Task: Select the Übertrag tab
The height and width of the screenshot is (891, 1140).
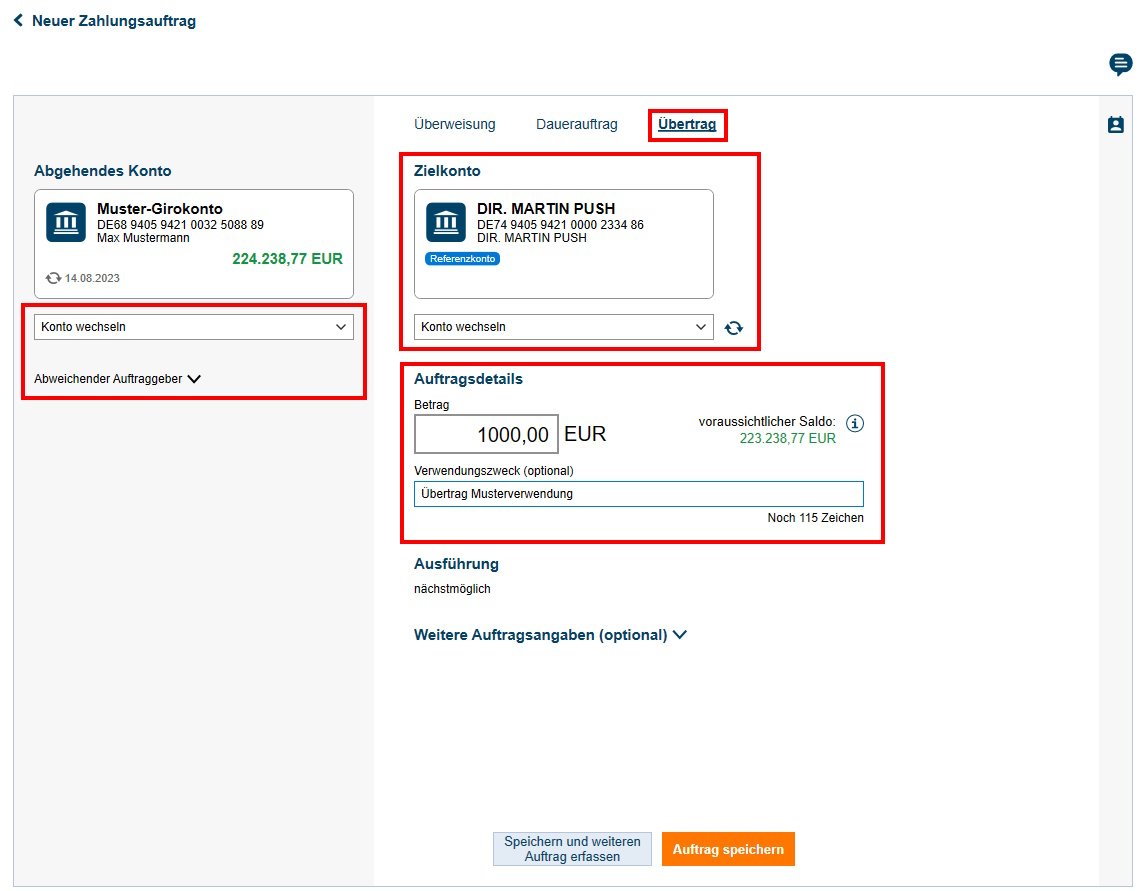Action: (687, 124)
